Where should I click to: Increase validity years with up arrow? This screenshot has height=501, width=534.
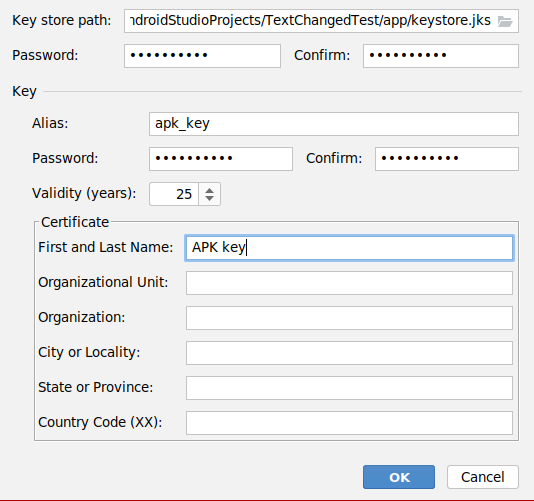209,190
